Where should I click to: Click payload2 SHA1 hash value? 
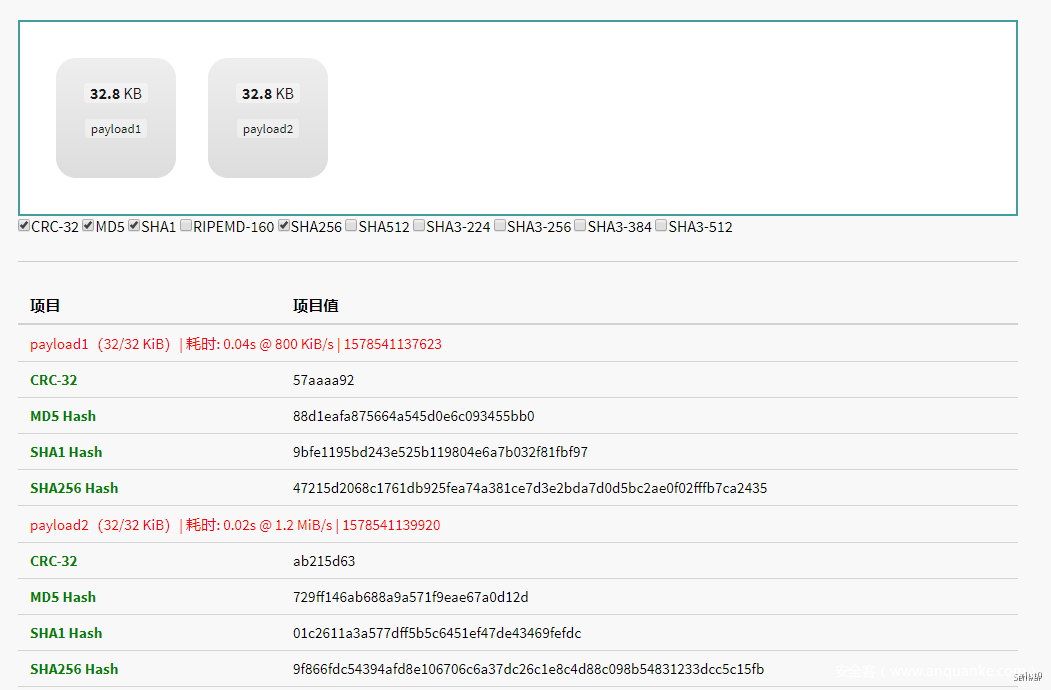[436, 633]
